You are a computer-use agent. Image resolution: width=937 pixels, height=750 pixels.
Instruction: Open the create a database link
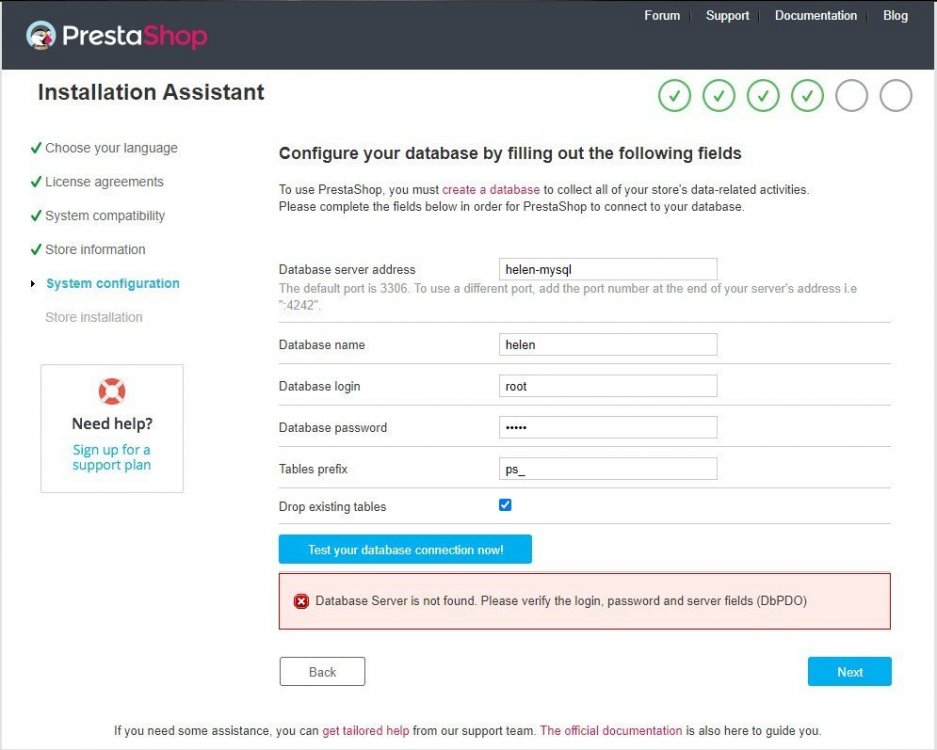click(x=490, y=189)
